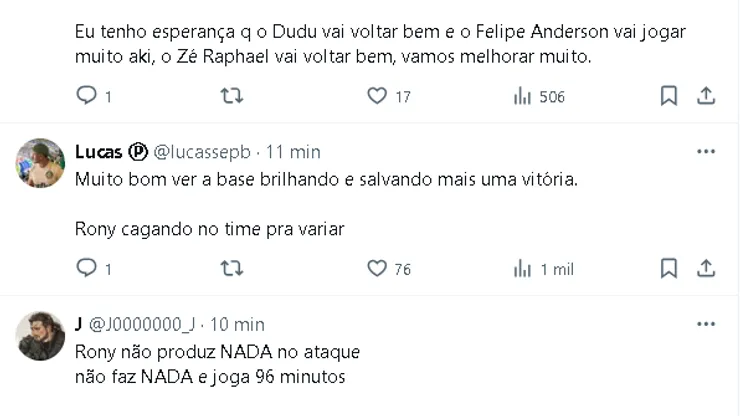The width and height of the screenshot is (740, 416).
Task: Visit the @J0000000_J profile handle
Action: pyautogui.click(x=145, y=324)
